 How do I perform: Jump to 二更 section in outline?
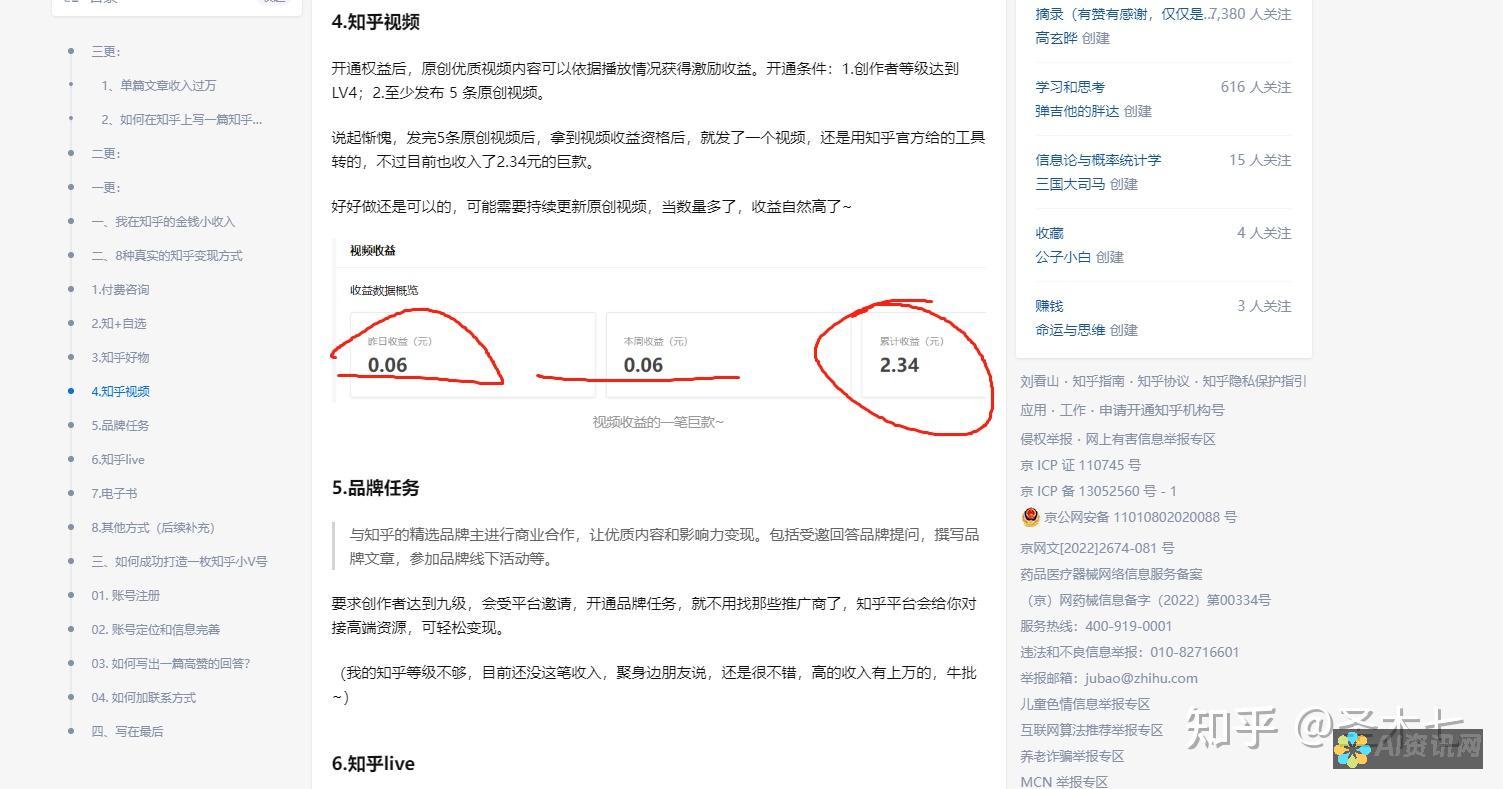[106, 153]
